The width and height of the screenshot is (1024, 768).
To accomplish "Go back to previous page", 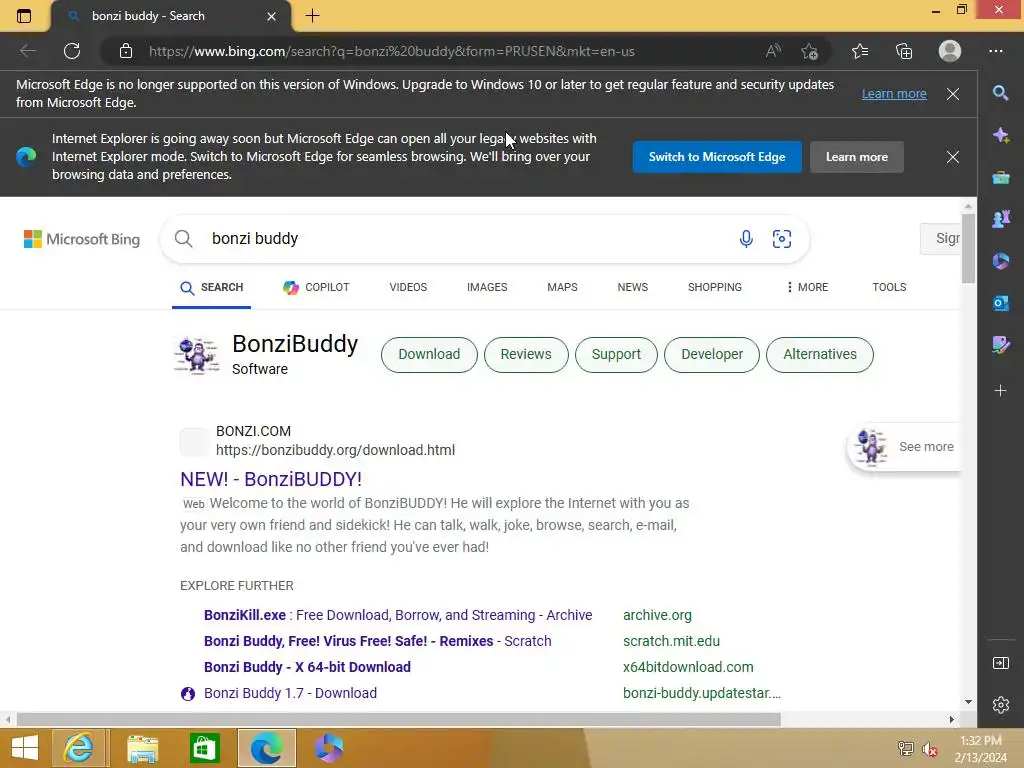I will tap(27, 51).
